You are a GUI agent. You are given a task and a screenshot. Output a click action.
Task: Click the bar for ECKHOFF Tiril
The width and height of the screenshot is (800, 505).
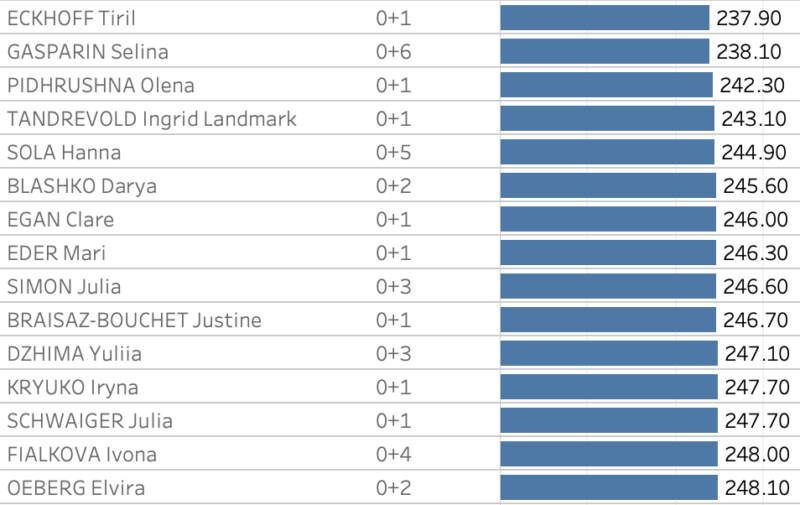coord(604,18)
